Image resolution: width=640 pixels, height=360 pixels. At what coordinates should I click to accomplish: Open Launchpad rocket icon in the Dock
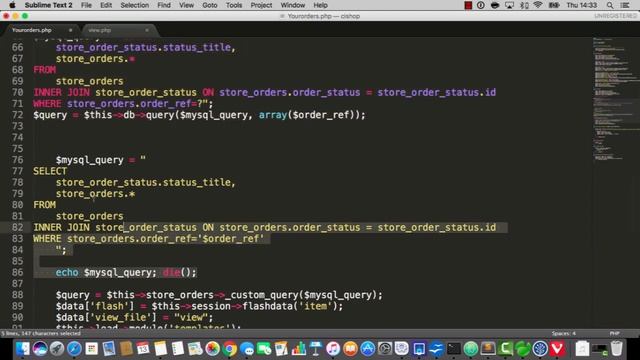[57, 349]
